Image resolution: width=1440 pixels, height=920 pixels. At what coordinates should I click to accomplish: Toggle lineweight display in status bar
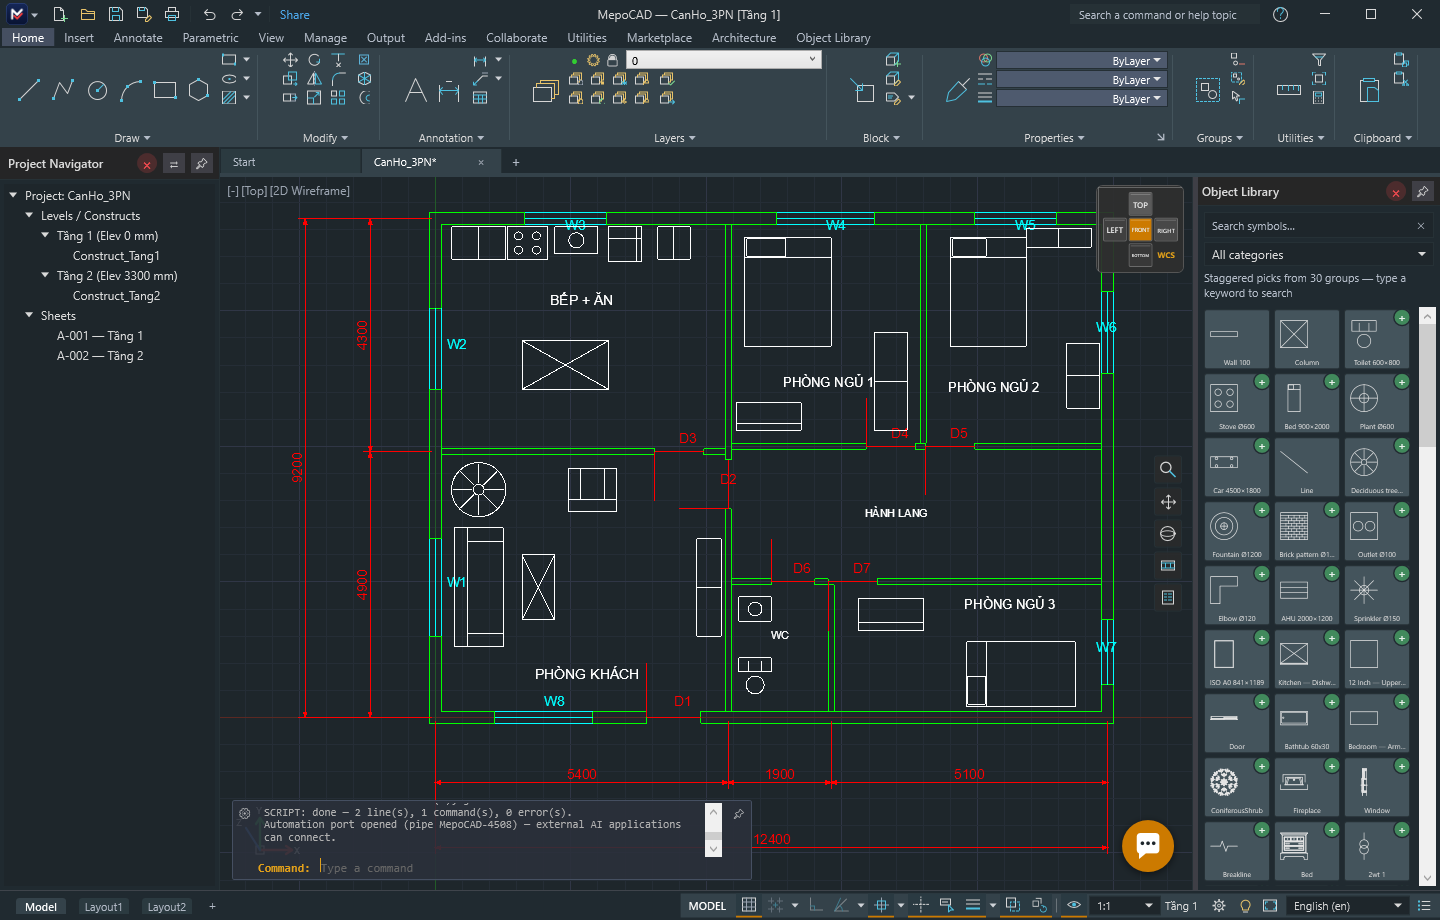(x=973, y=905)
